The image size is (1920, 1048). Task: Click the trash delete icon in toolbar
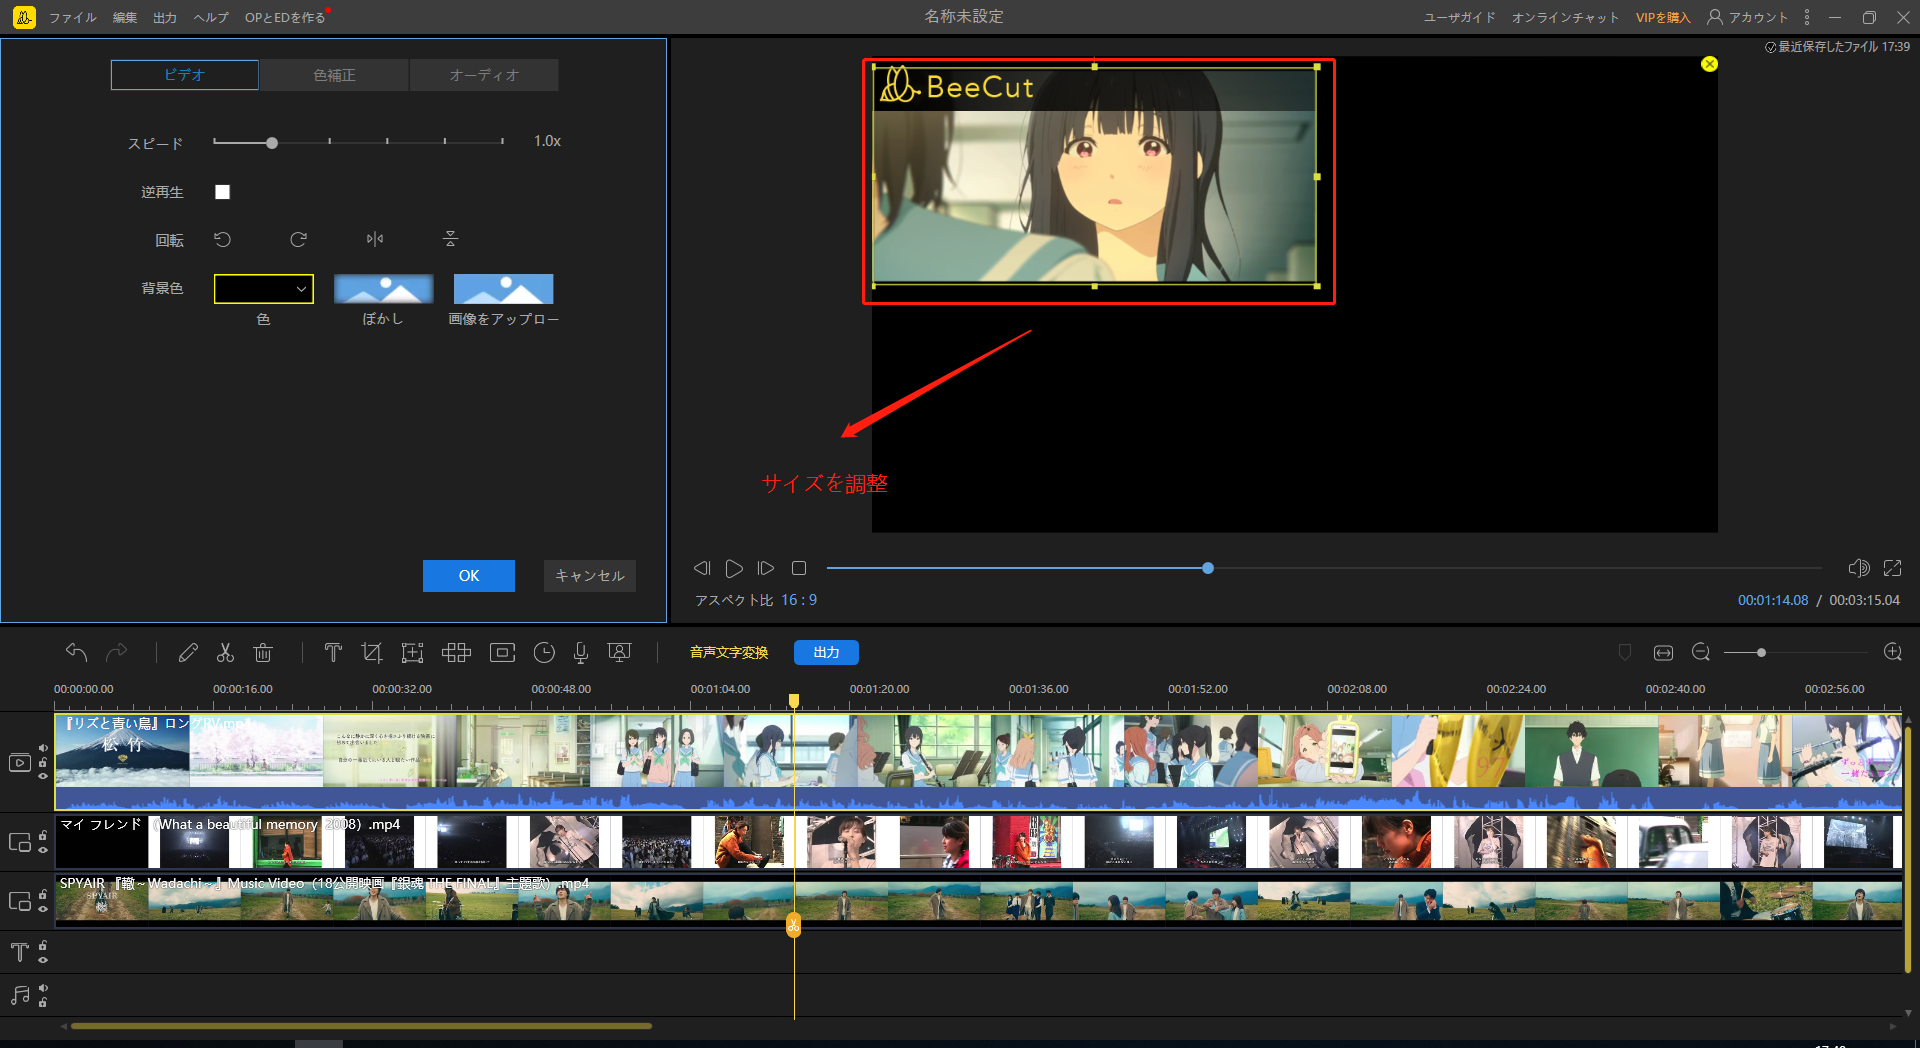(263, 653)
